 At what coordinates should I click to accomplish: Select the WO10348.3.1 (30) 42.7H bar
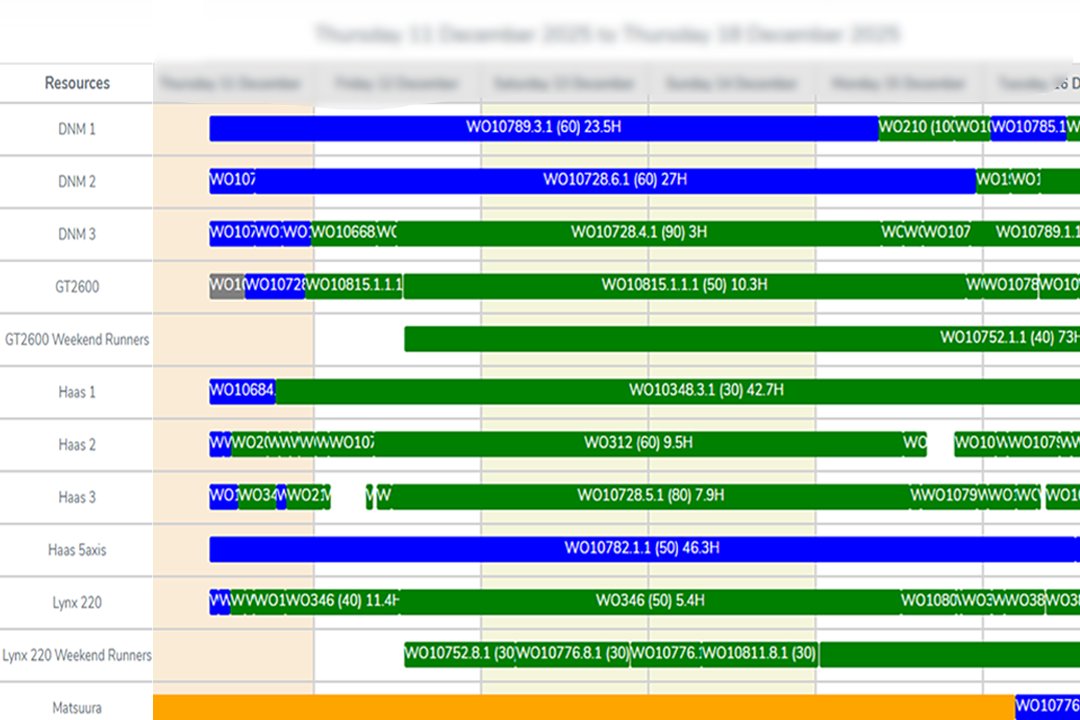678,391
